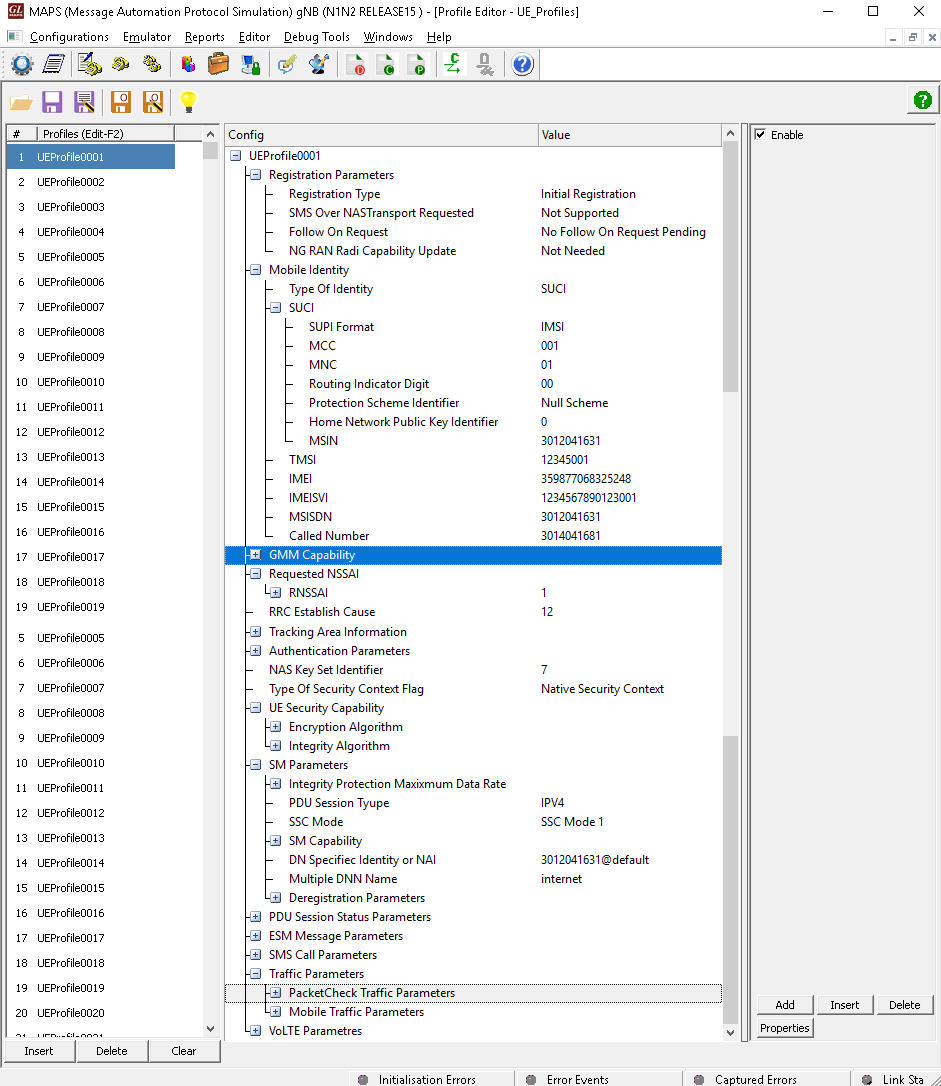Click the Add button
Image resolution: width=941 pixels, height=1086 pixels.
click(x=784, y=1005)
